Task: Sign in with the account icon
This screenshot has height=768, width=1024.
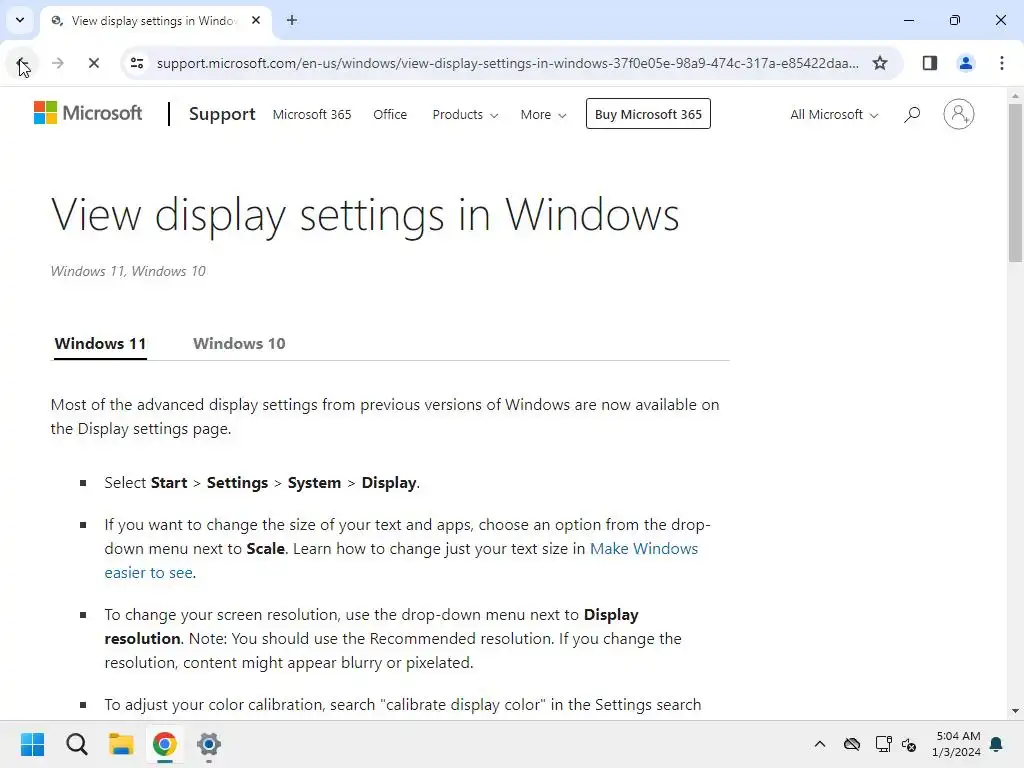Action: pos(958,114)
